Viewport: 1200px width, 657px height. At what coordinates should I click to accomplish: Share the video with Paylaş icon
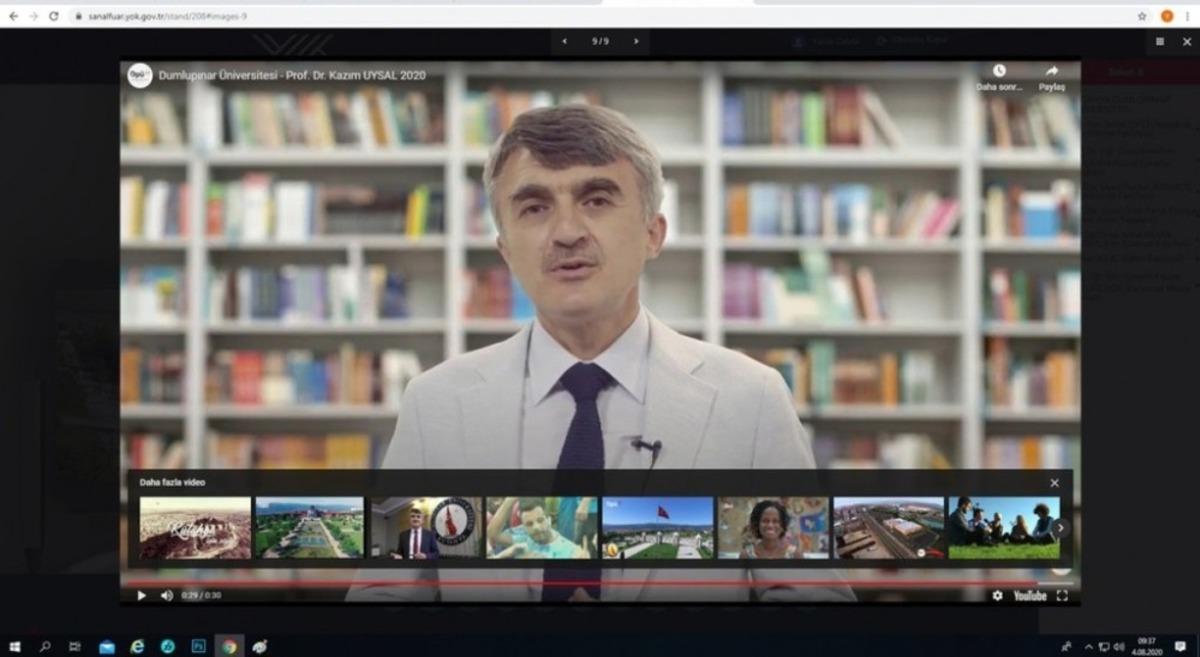(1052, 72)
